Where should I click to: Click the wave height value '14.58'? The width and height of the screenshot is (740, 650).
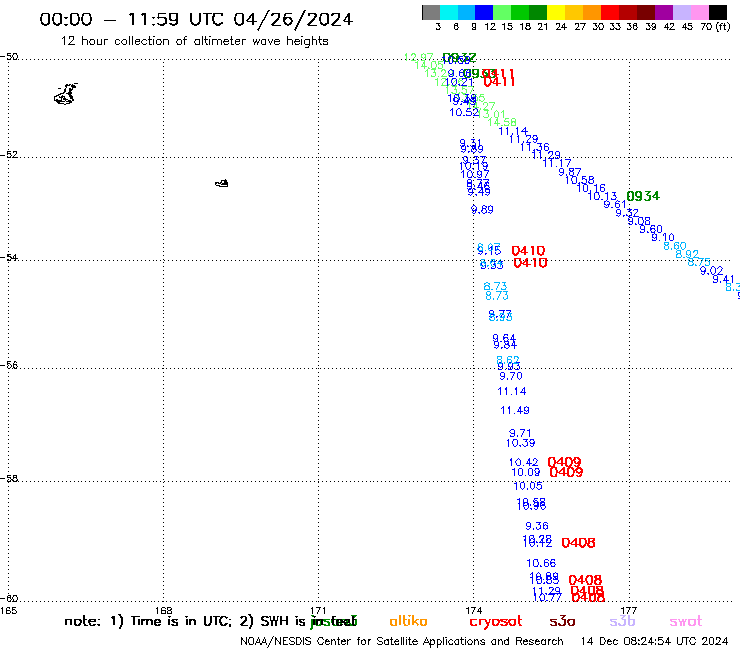[502, 122]
